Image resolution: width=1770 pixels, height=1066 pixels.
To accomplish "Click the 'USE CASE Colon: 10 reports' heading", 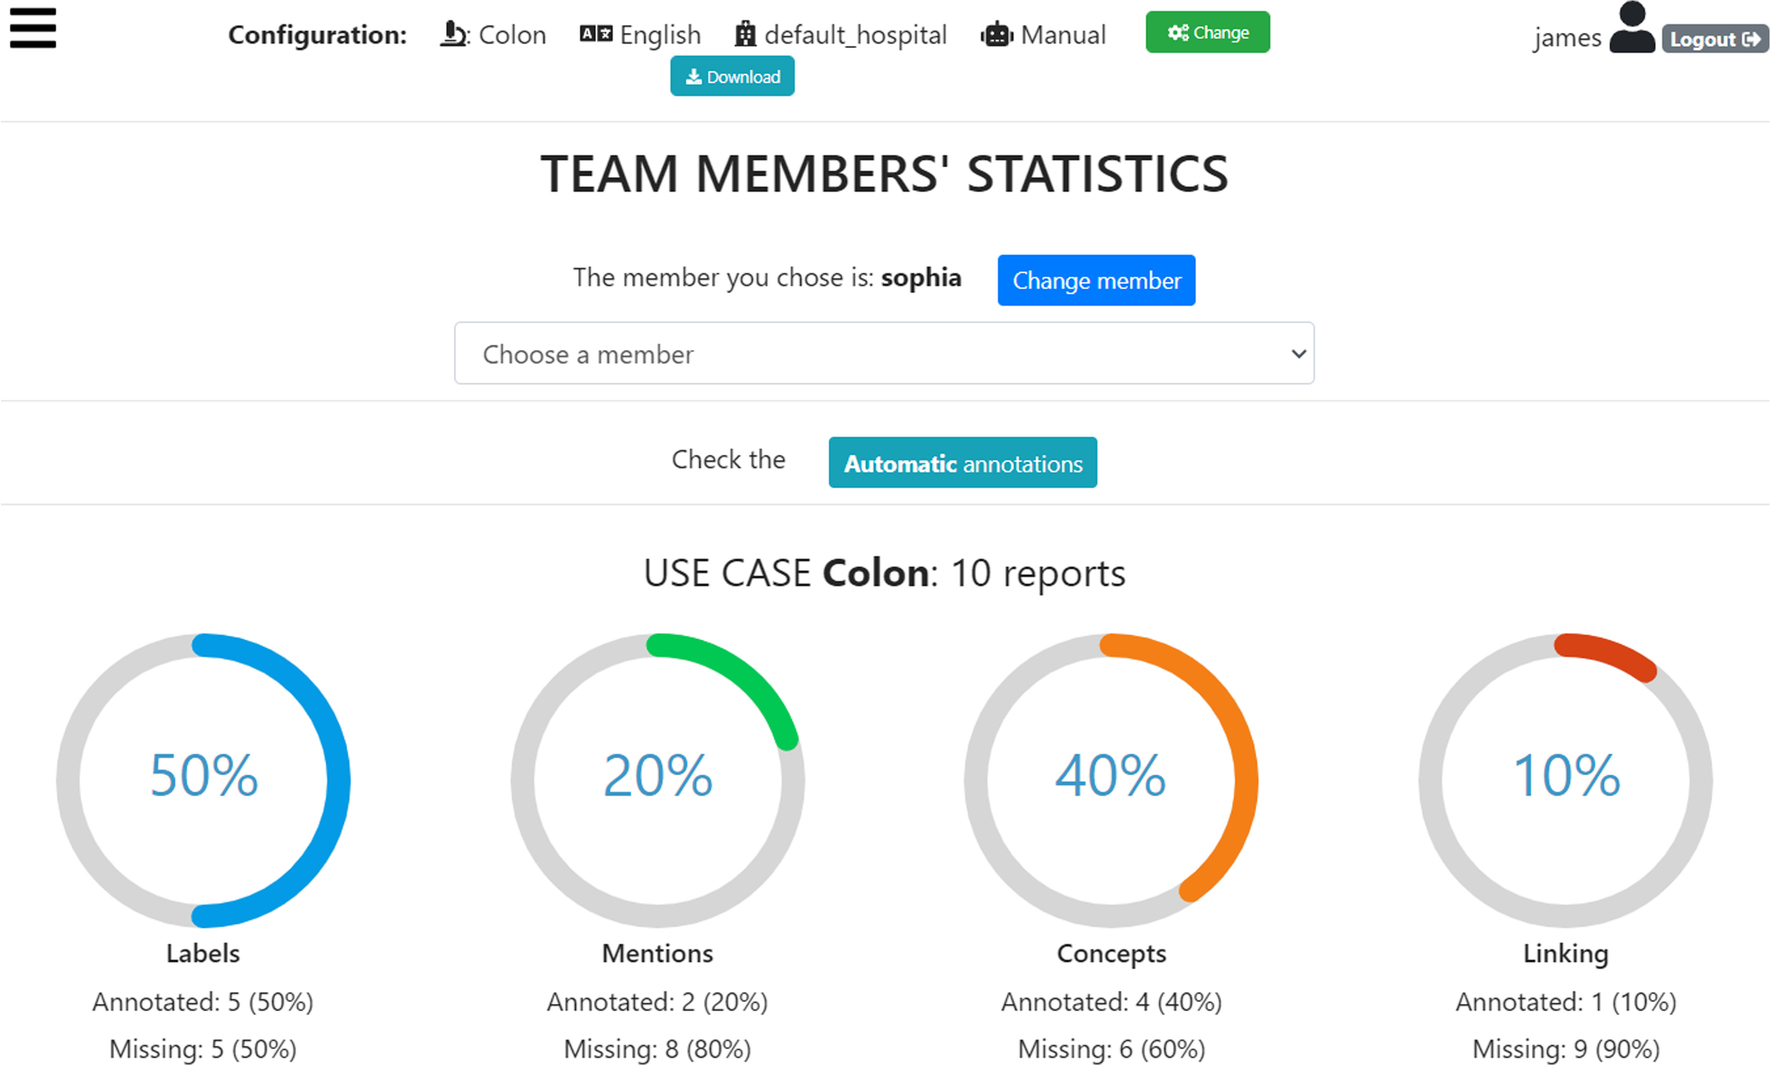I will click(x=884, y=573).
